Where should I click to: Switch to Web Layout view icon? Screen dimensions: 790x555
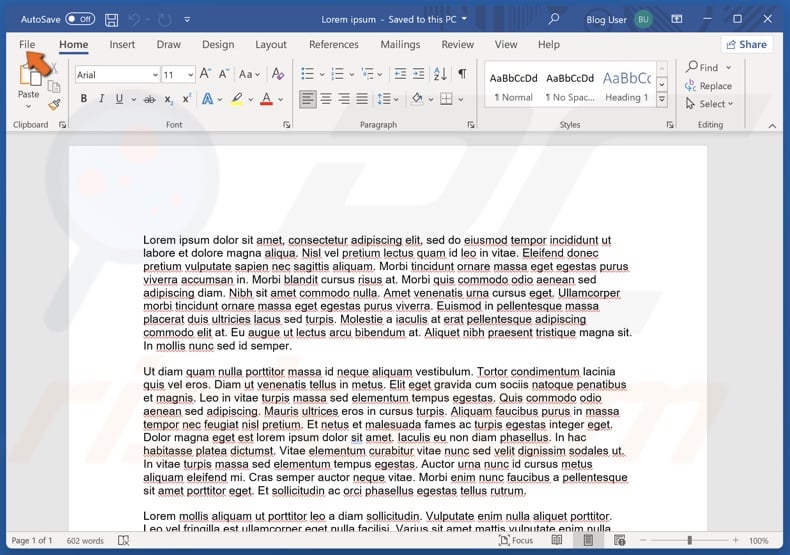tap(620, 540)
